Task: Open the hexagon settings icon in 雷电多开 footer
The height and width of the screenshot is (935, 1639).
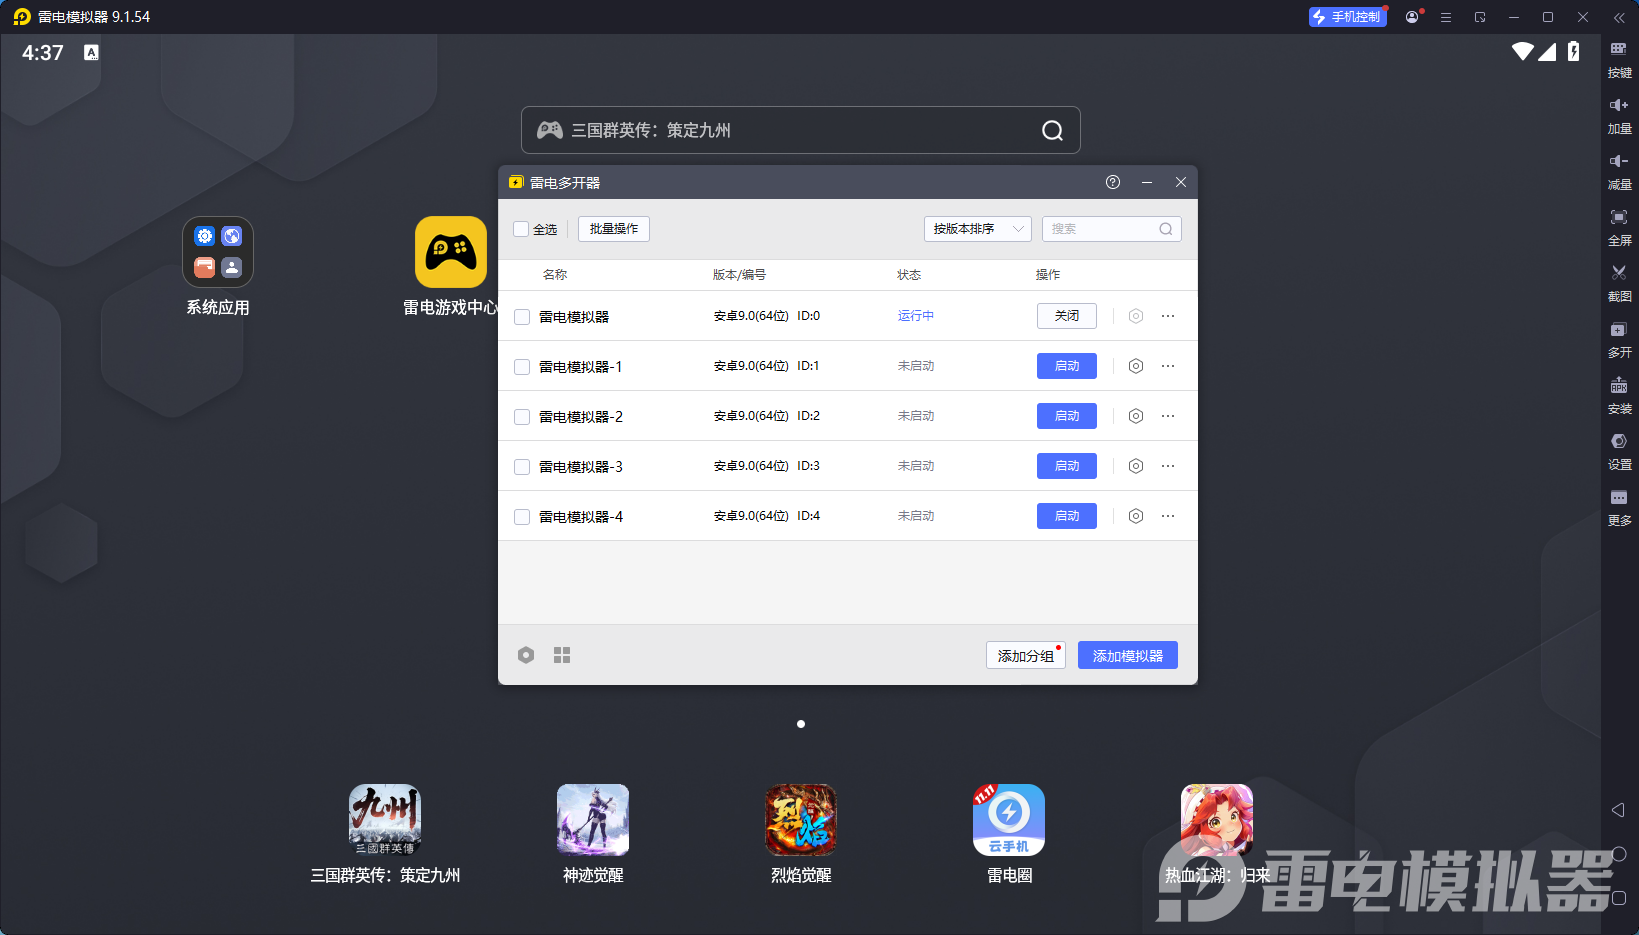Action: [x=526, y=655]
